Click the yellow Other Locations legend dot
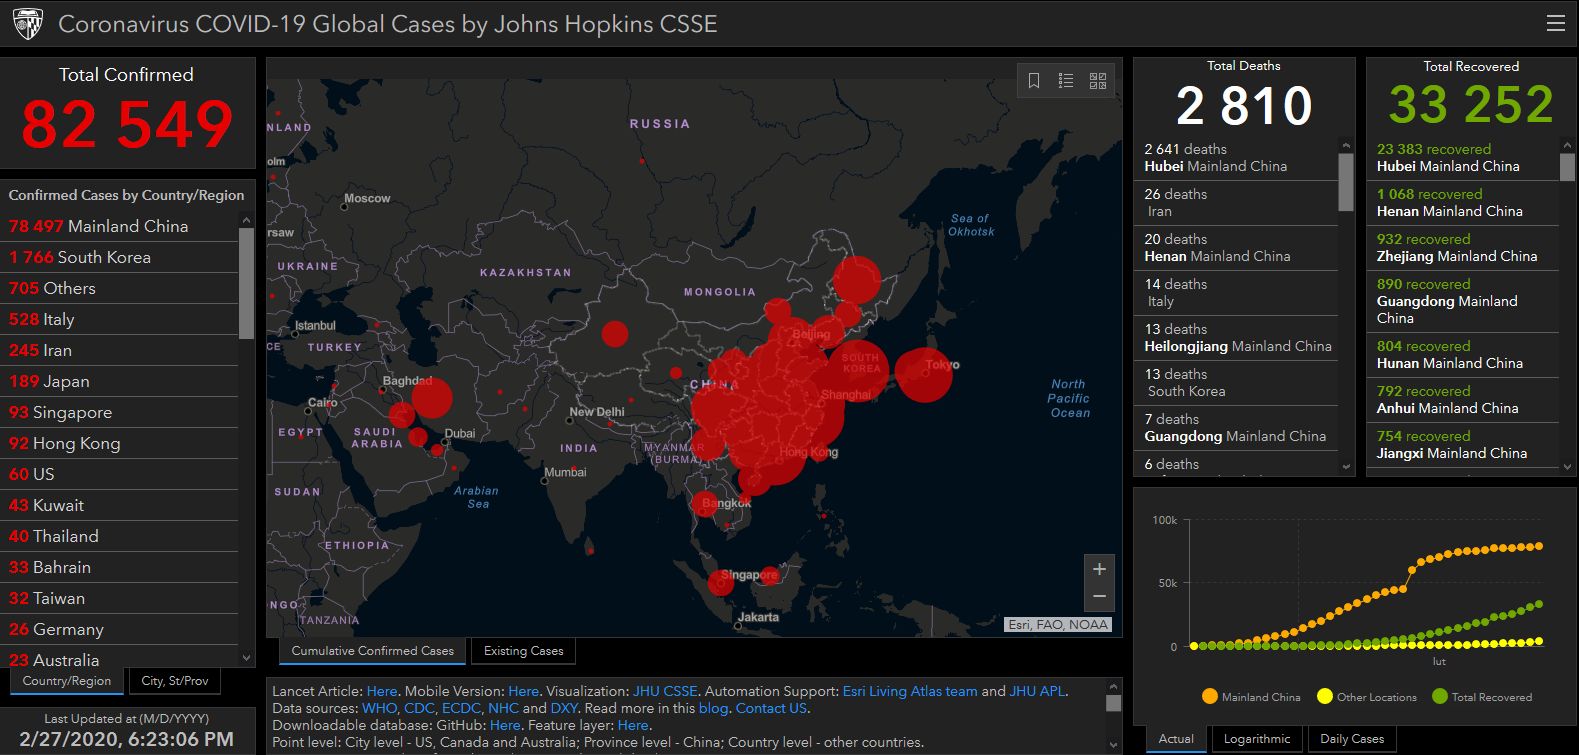Image resolution: width=1579 pixels, height=755 pixels. click(1325, 697)
